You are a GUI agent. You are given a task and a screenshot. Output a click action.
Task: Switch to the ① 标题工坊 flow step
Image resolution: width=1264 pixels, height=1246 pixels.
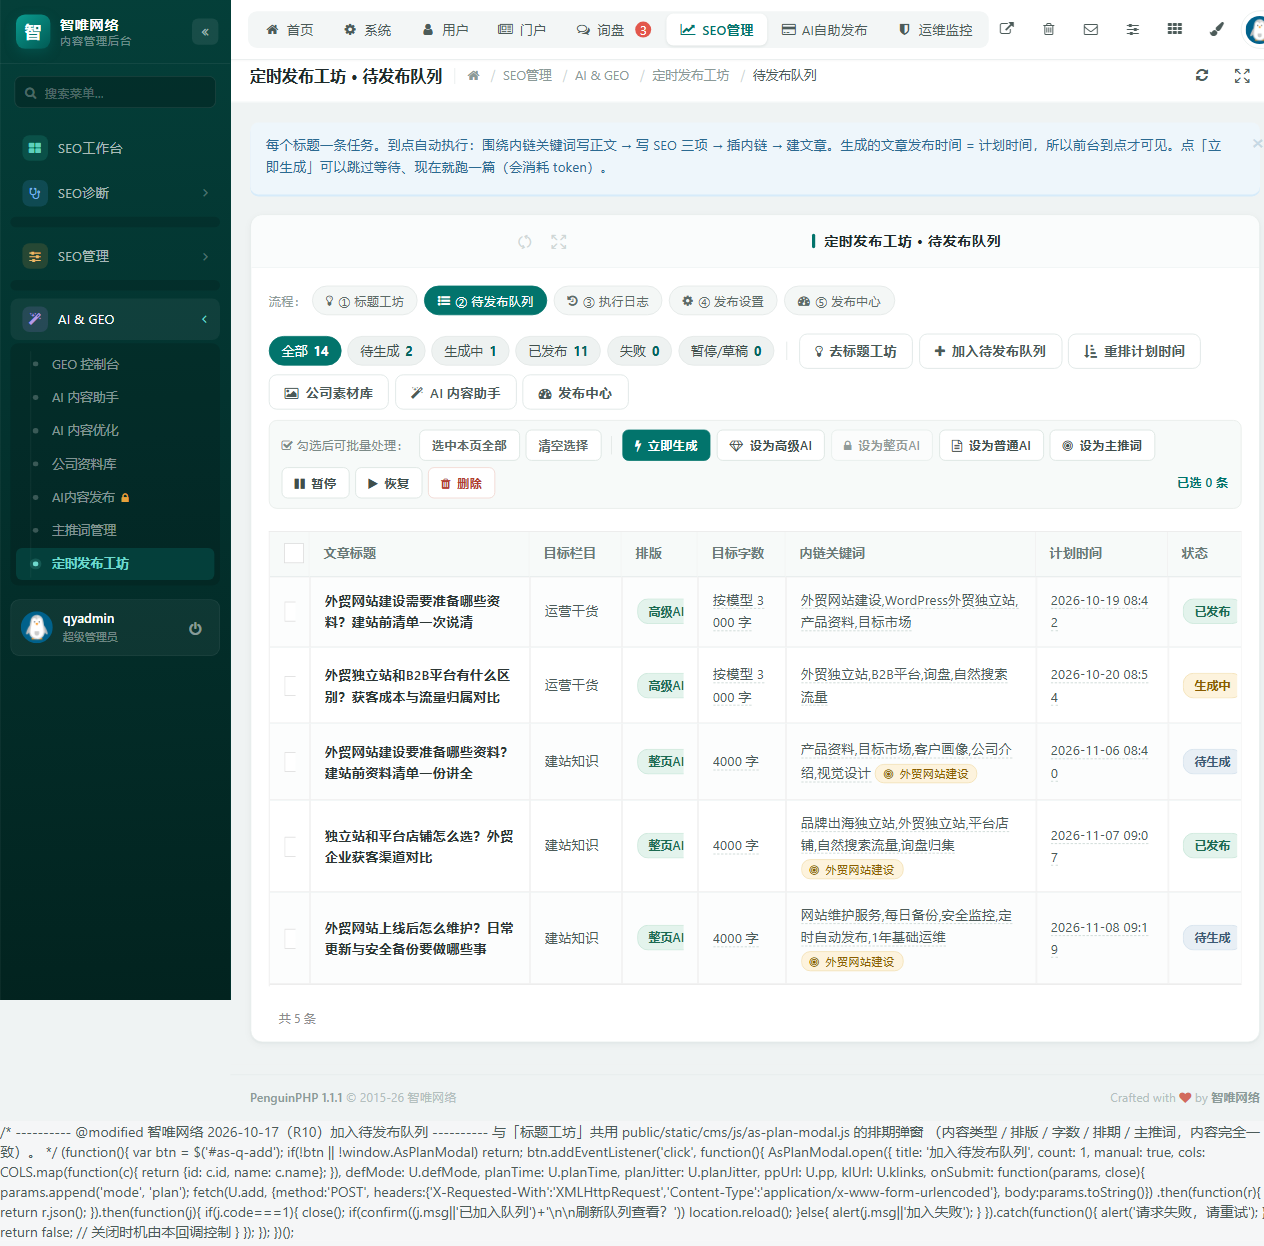pos(364,301)
